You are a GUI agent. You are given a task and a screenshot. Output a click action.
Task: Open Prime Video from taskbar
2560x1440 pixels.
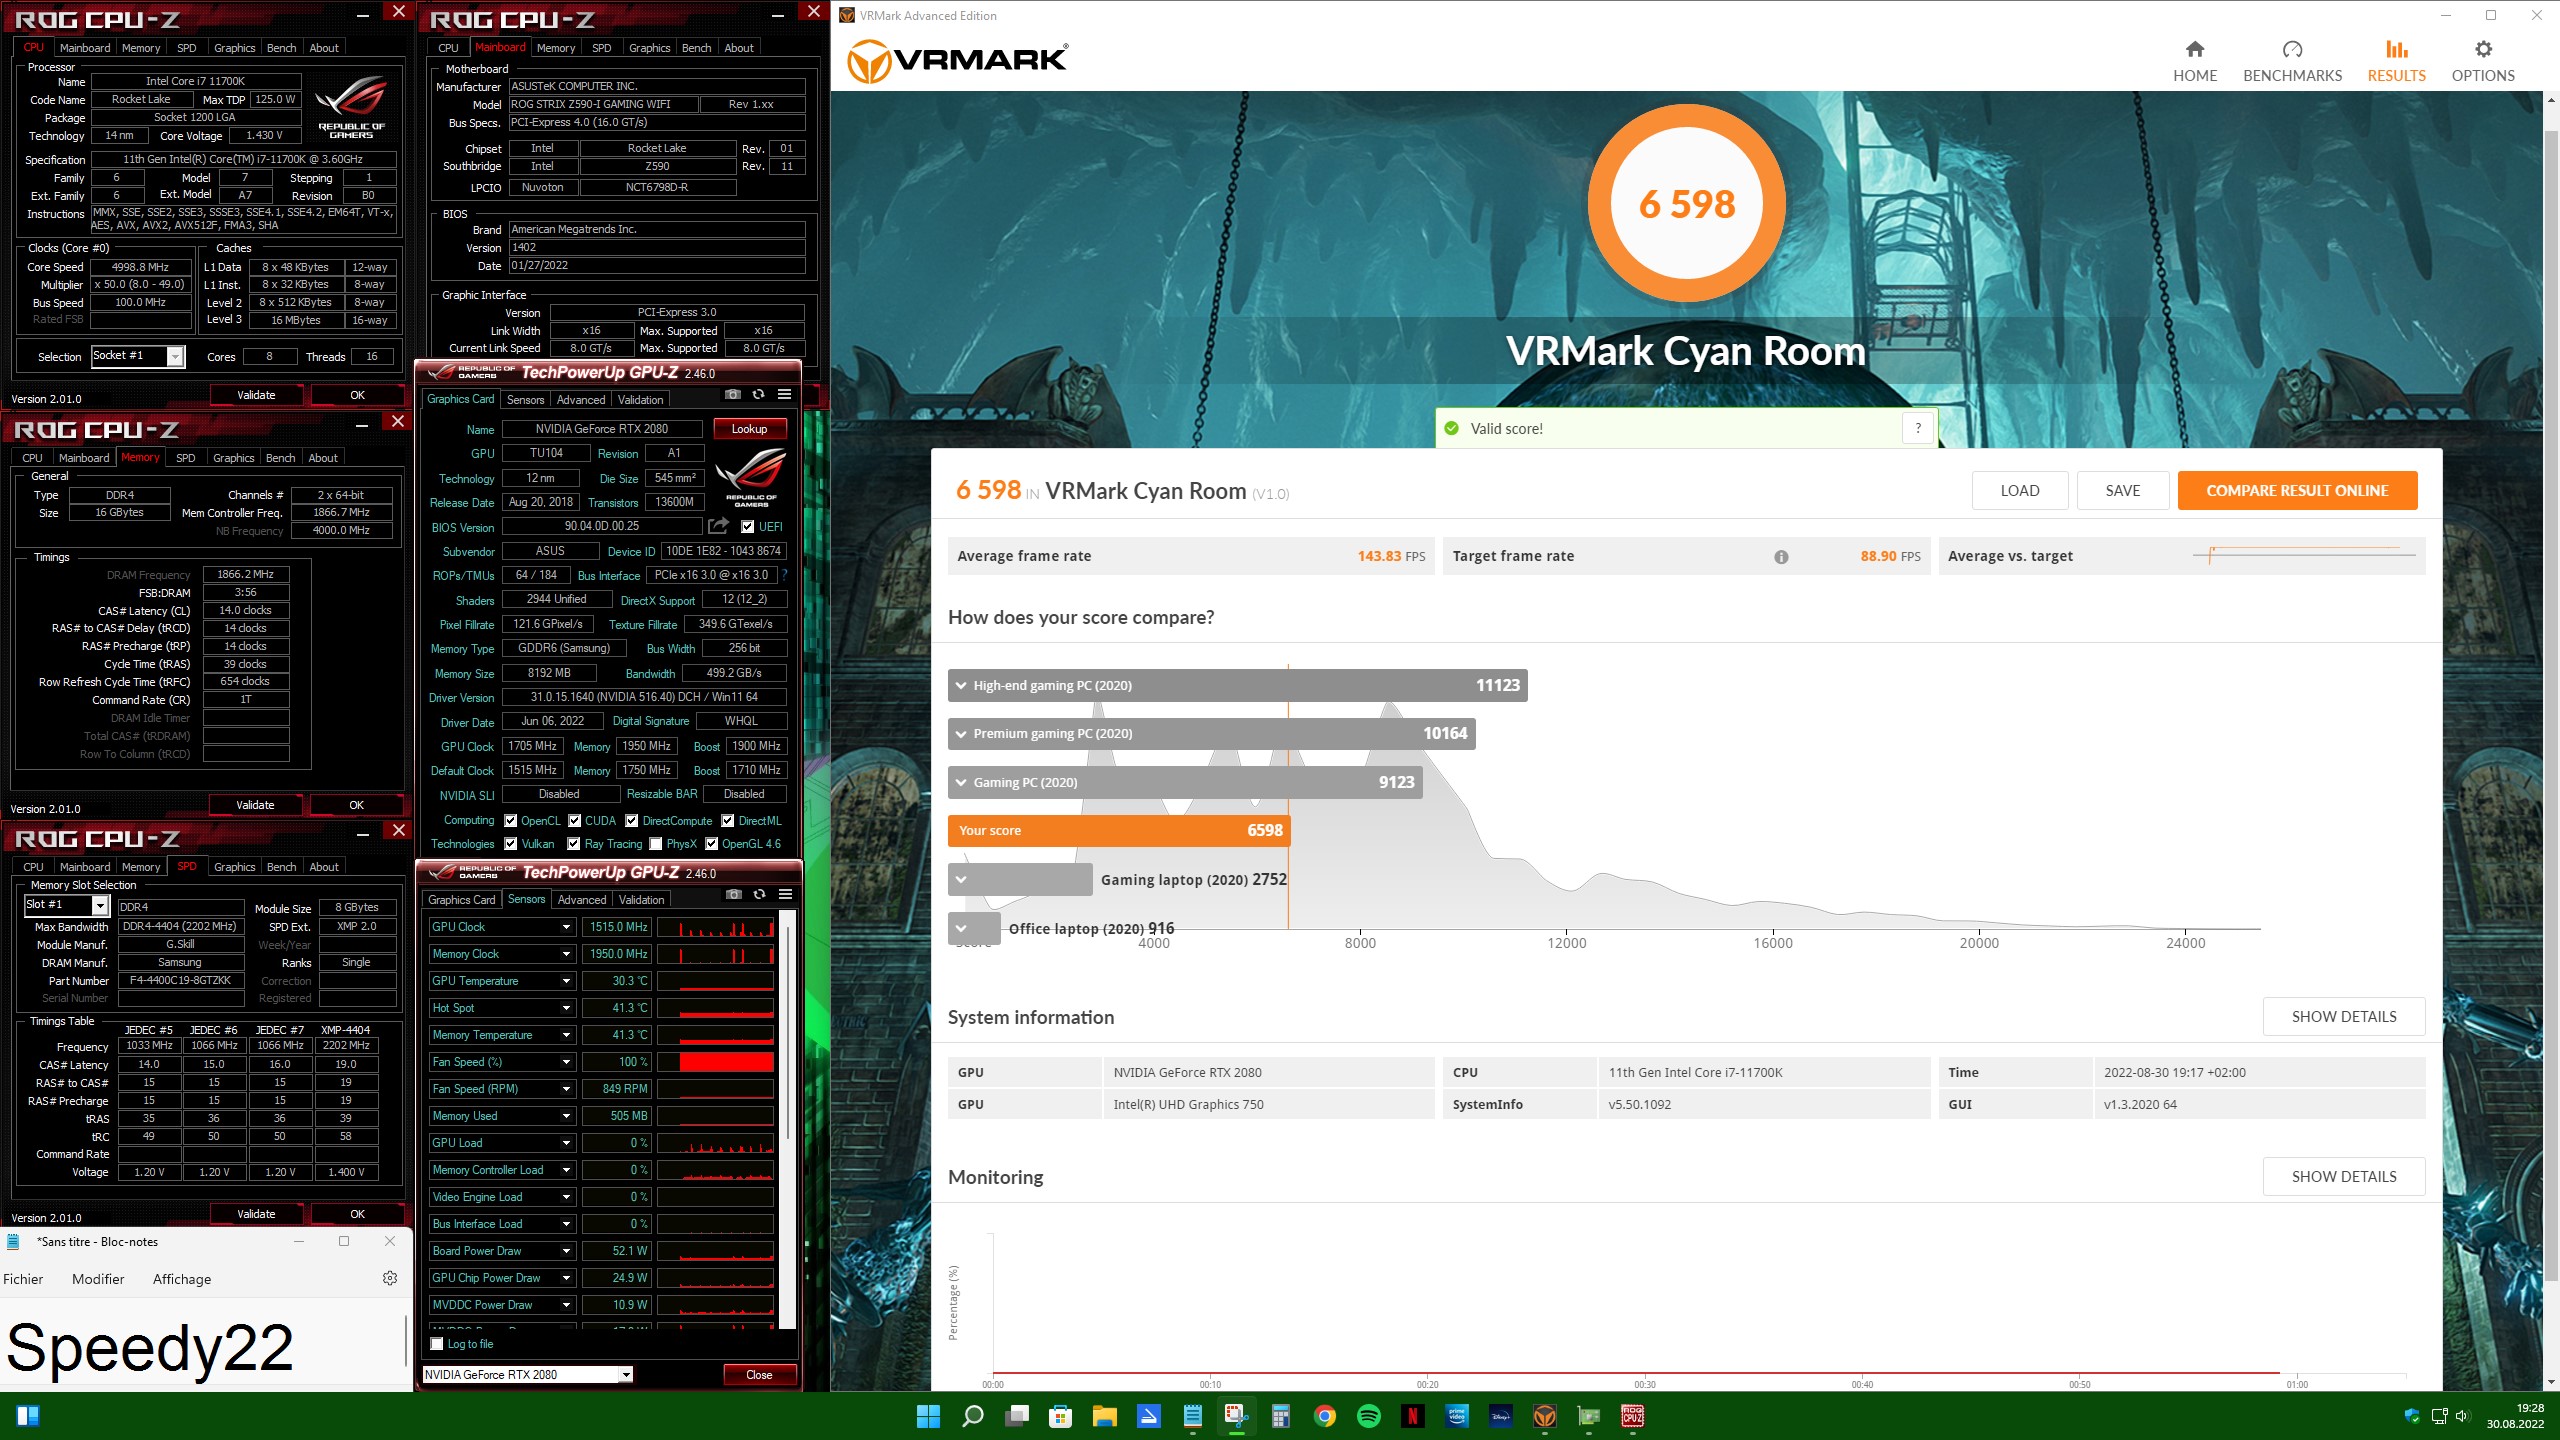pyautogui.click(x=1457, y=1416)
